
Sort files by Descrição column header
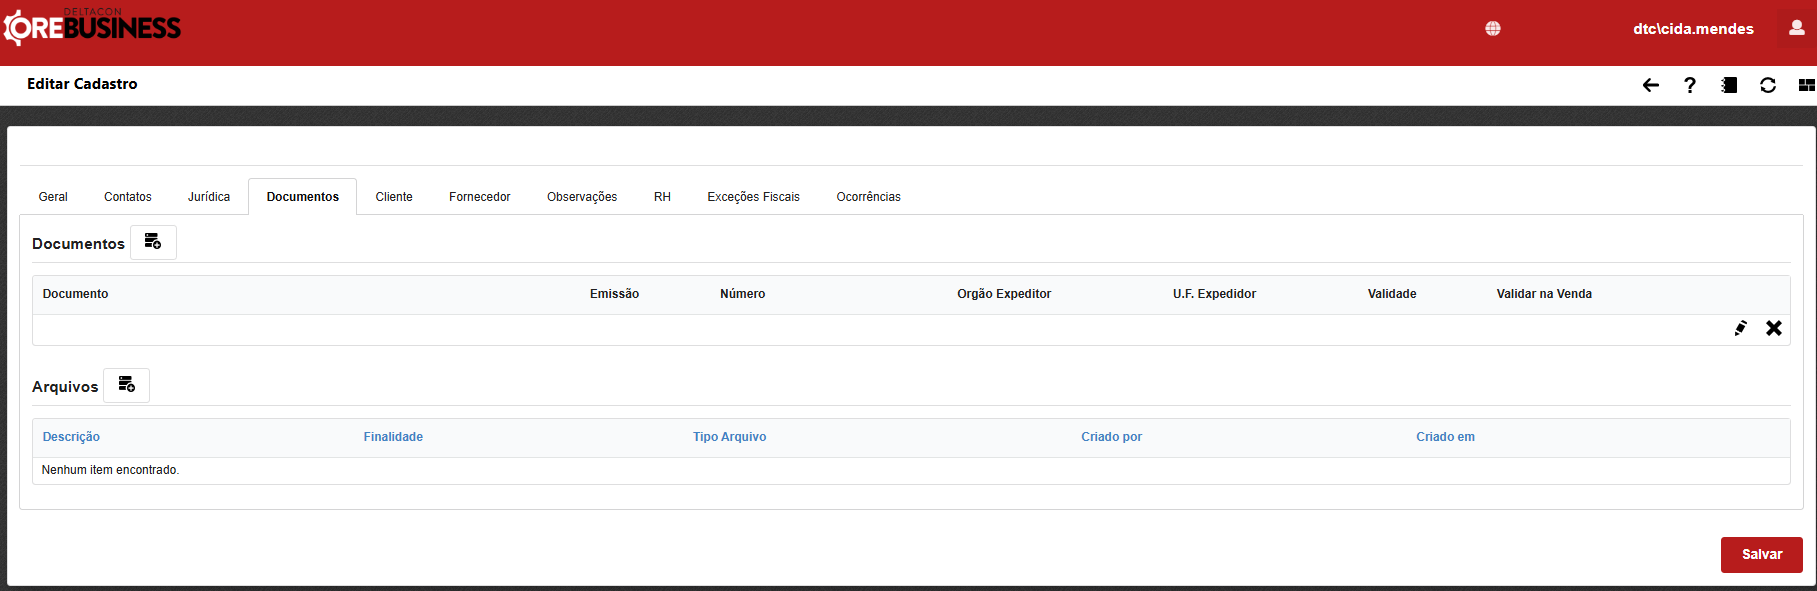coord(71,437)
